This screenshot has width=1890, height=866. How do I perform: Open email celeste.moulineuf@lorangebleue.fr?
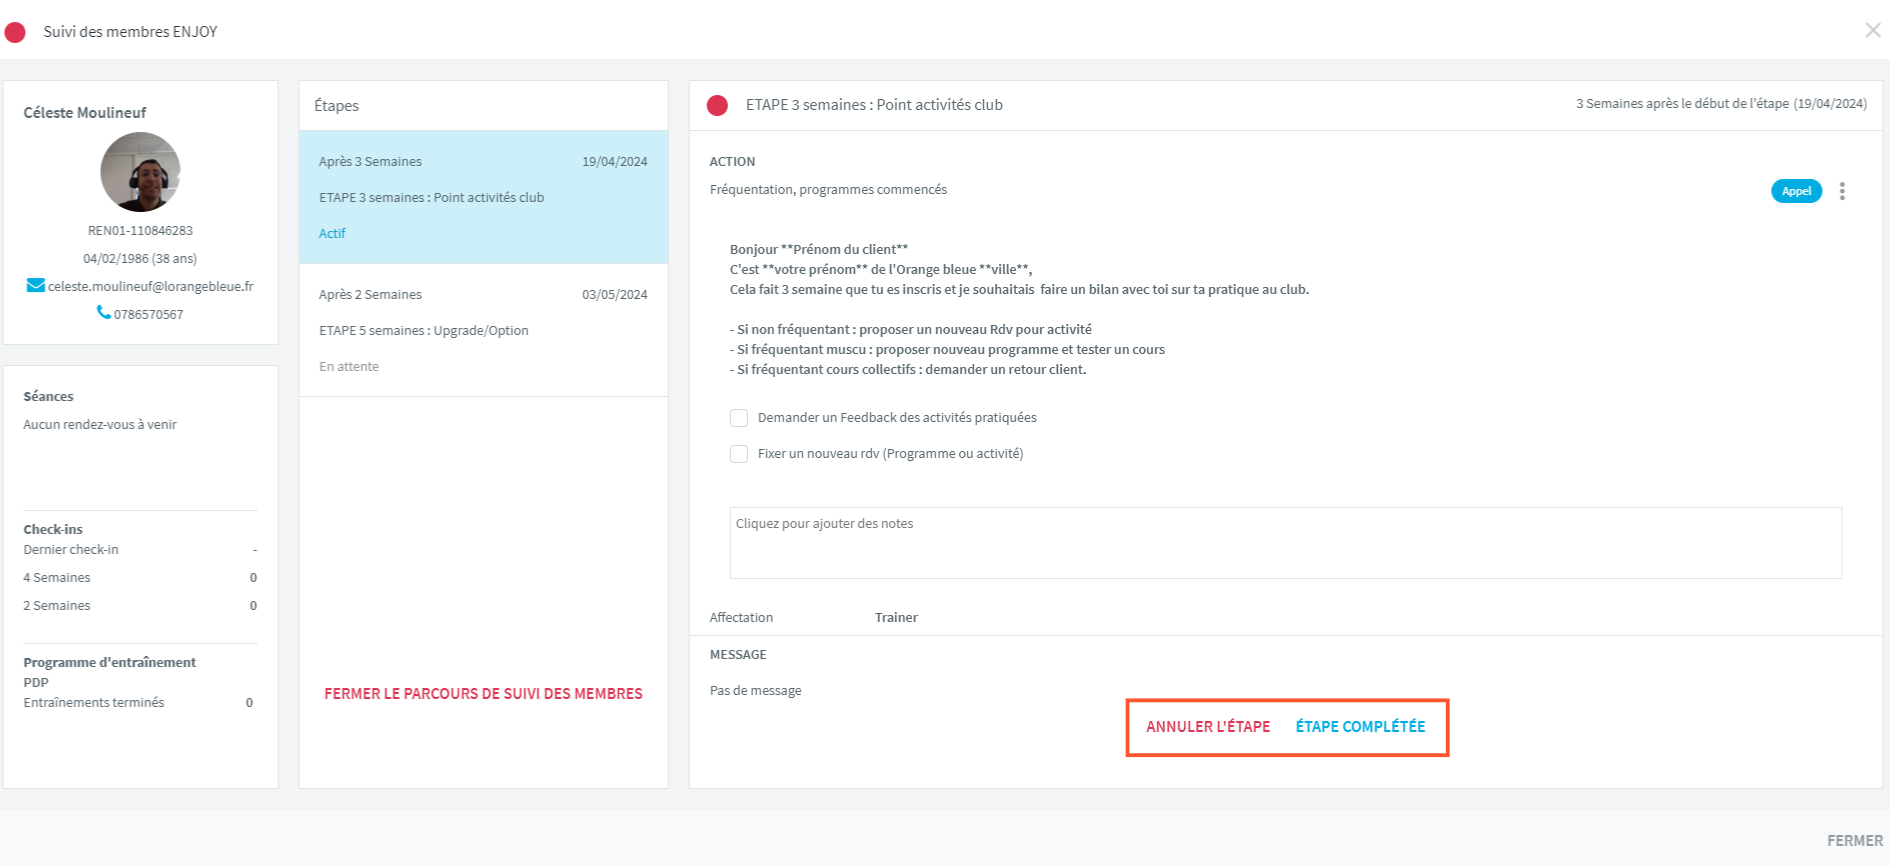150,286
